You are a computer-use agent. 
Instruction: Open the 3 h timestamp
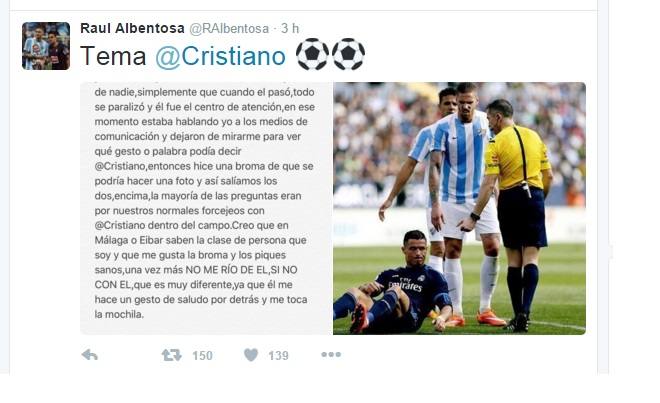(x=290, y=29)
